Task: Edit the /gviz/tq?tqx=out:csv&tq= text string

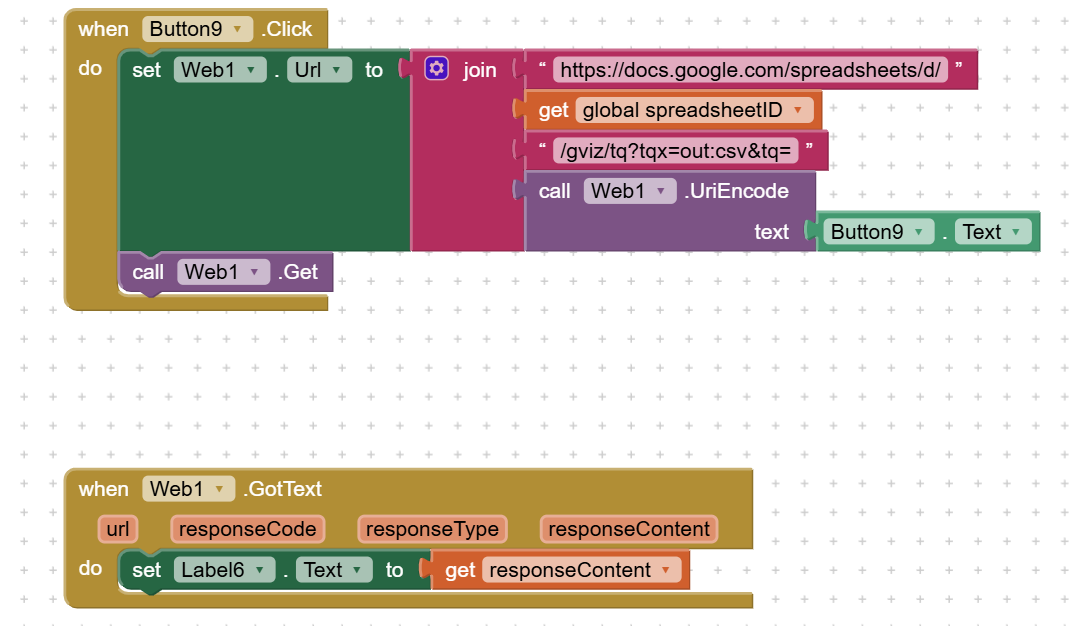Action: [675, 151]
